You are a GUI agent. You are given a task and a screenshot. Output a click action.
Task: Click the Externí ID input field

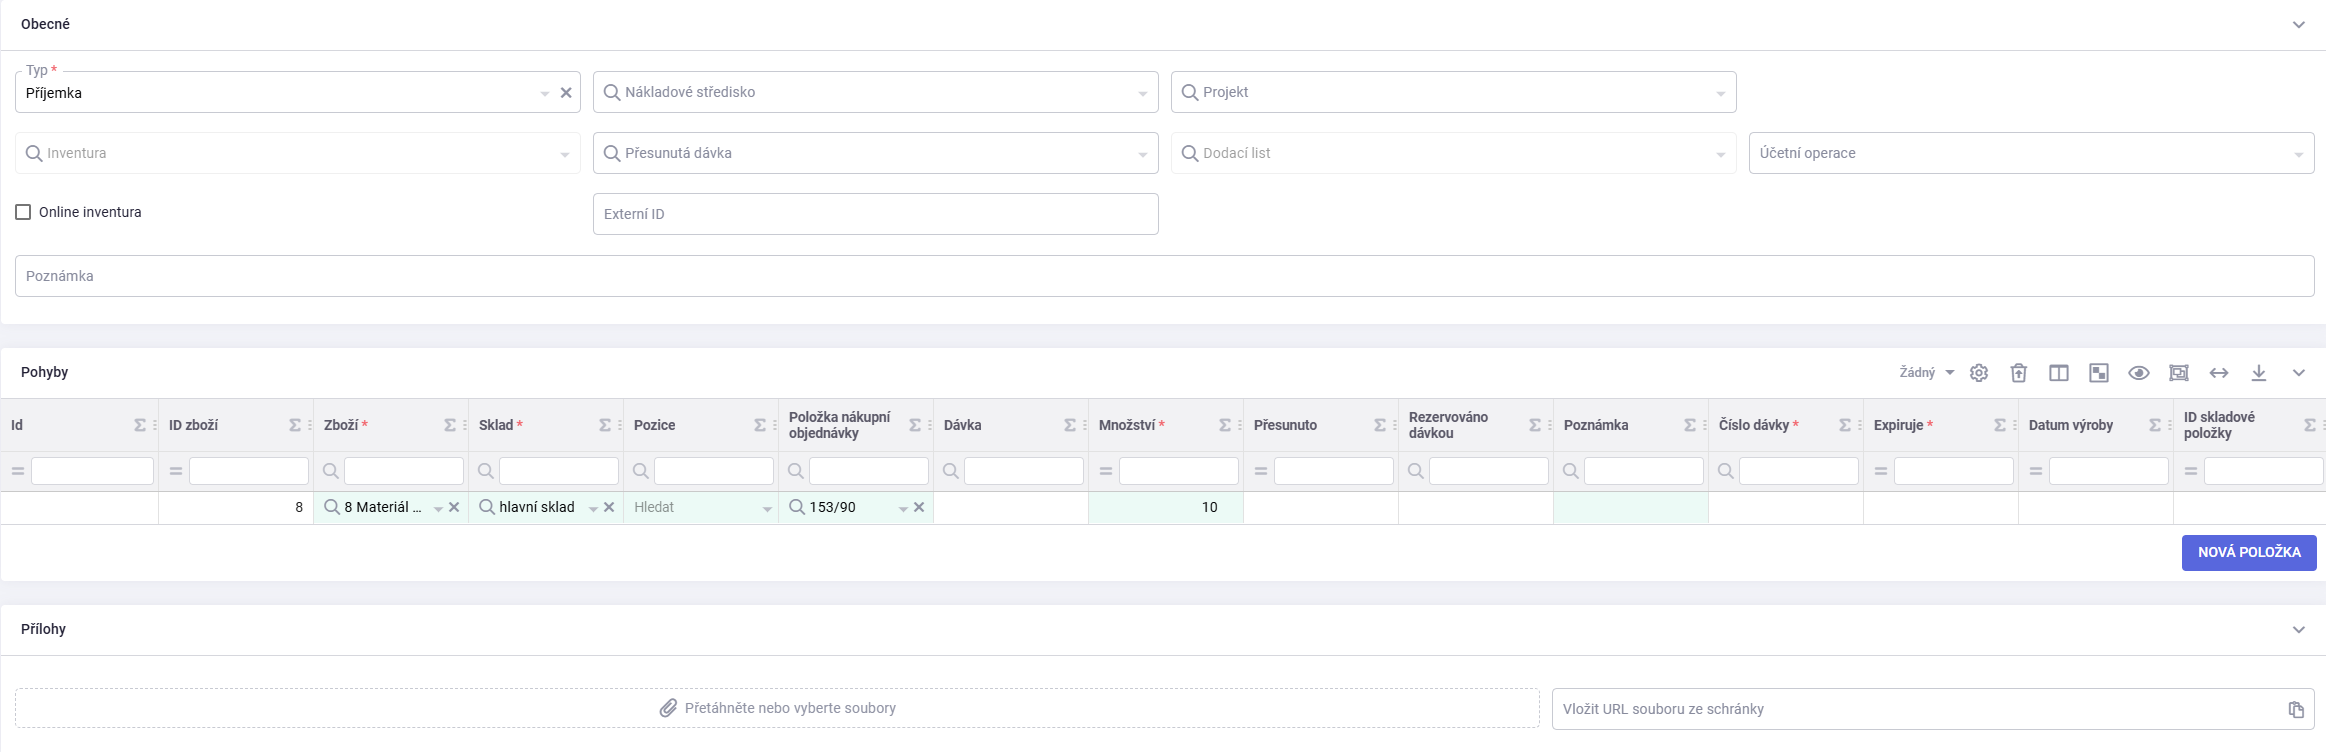click(x=876, y=214)
